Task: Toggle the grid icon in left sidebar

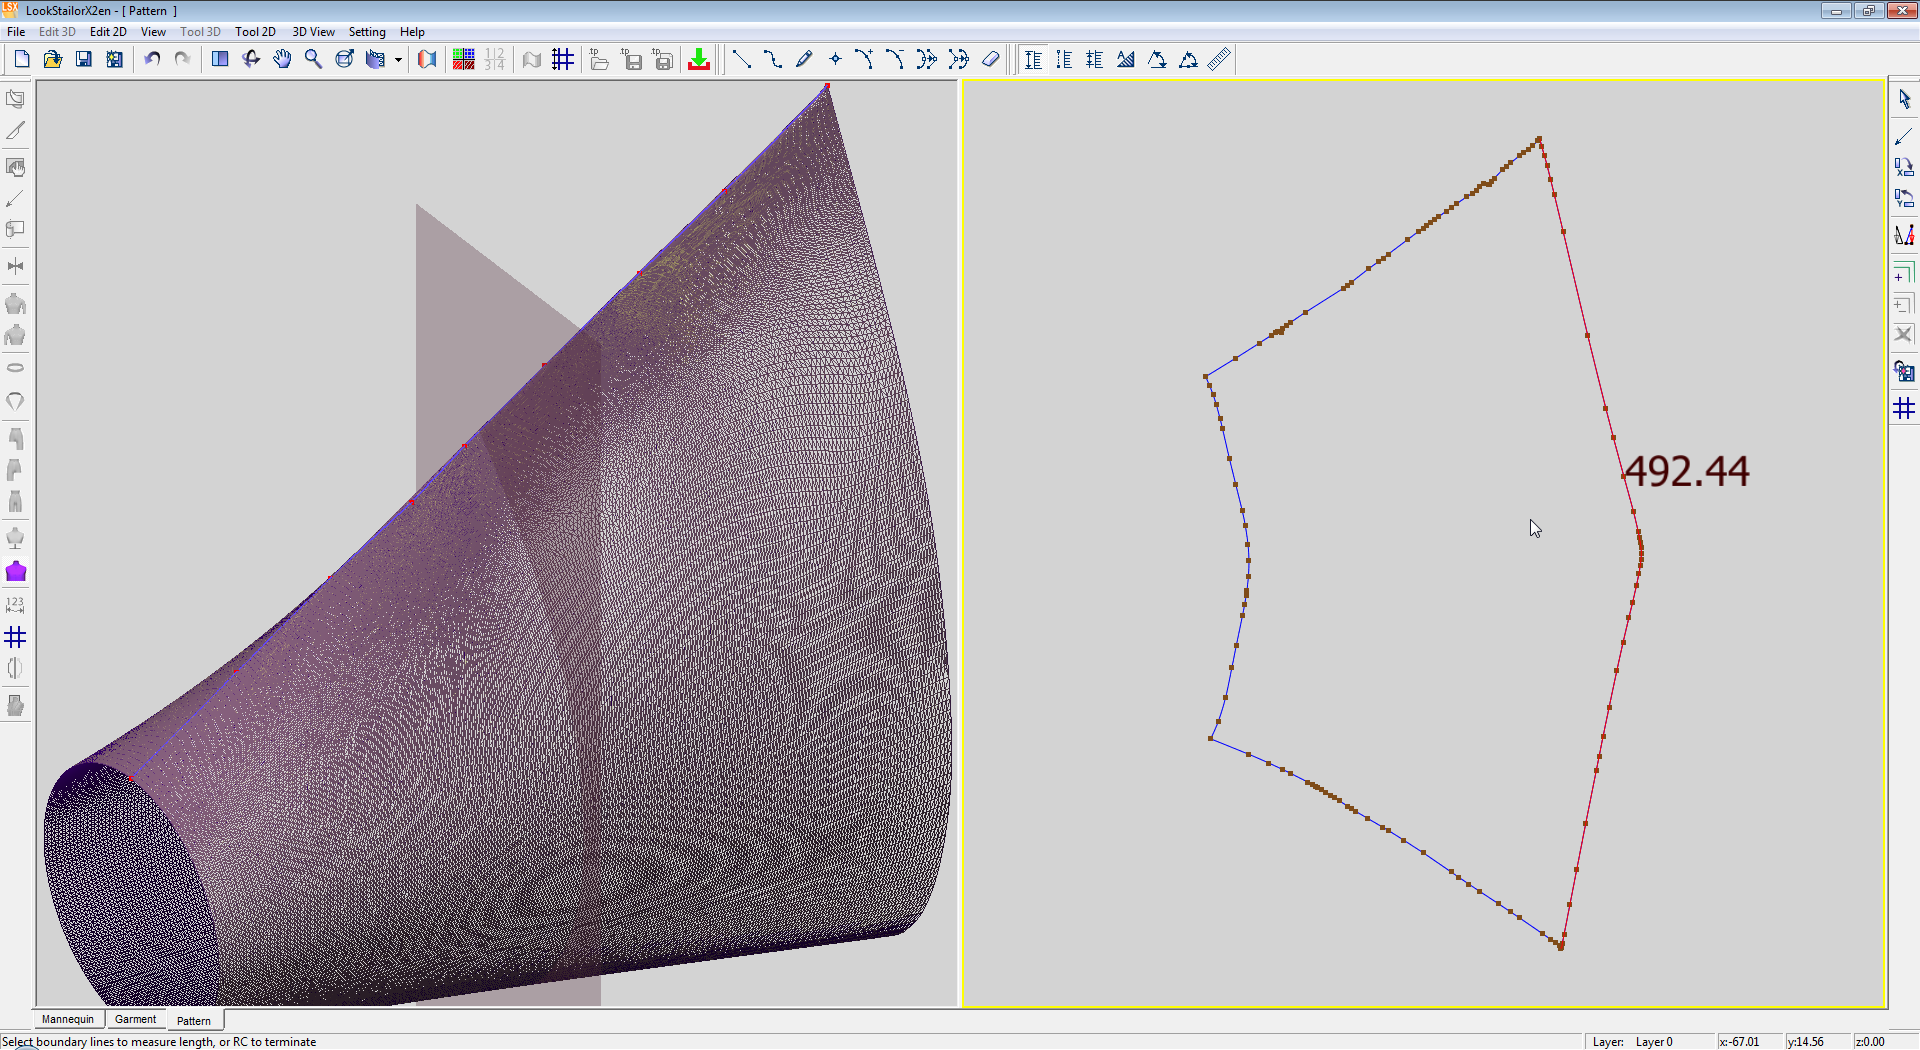Action: tap(16, 637)
